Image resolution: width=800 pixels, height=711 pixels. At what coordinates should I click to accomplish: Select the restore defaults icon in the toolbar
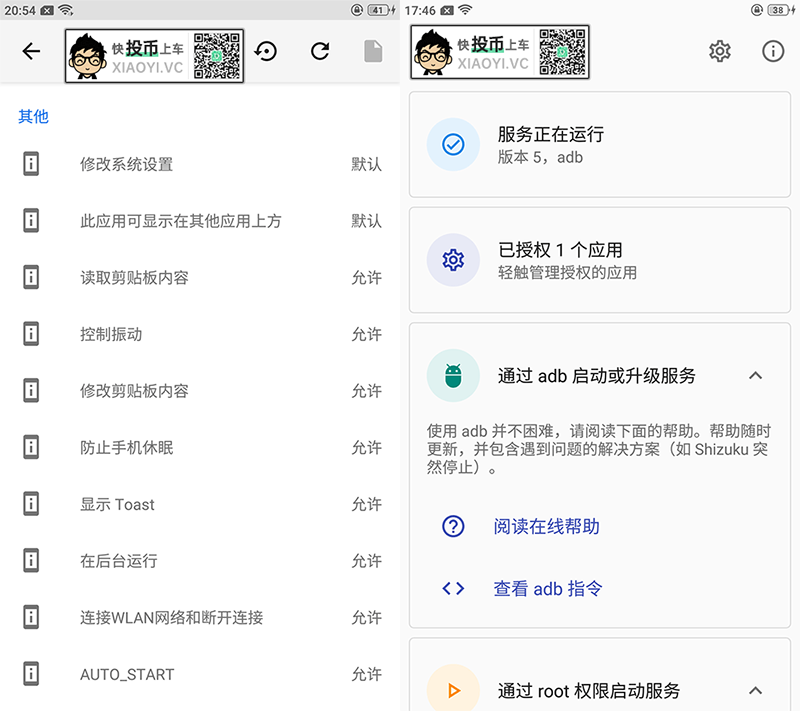pos(266,51)
